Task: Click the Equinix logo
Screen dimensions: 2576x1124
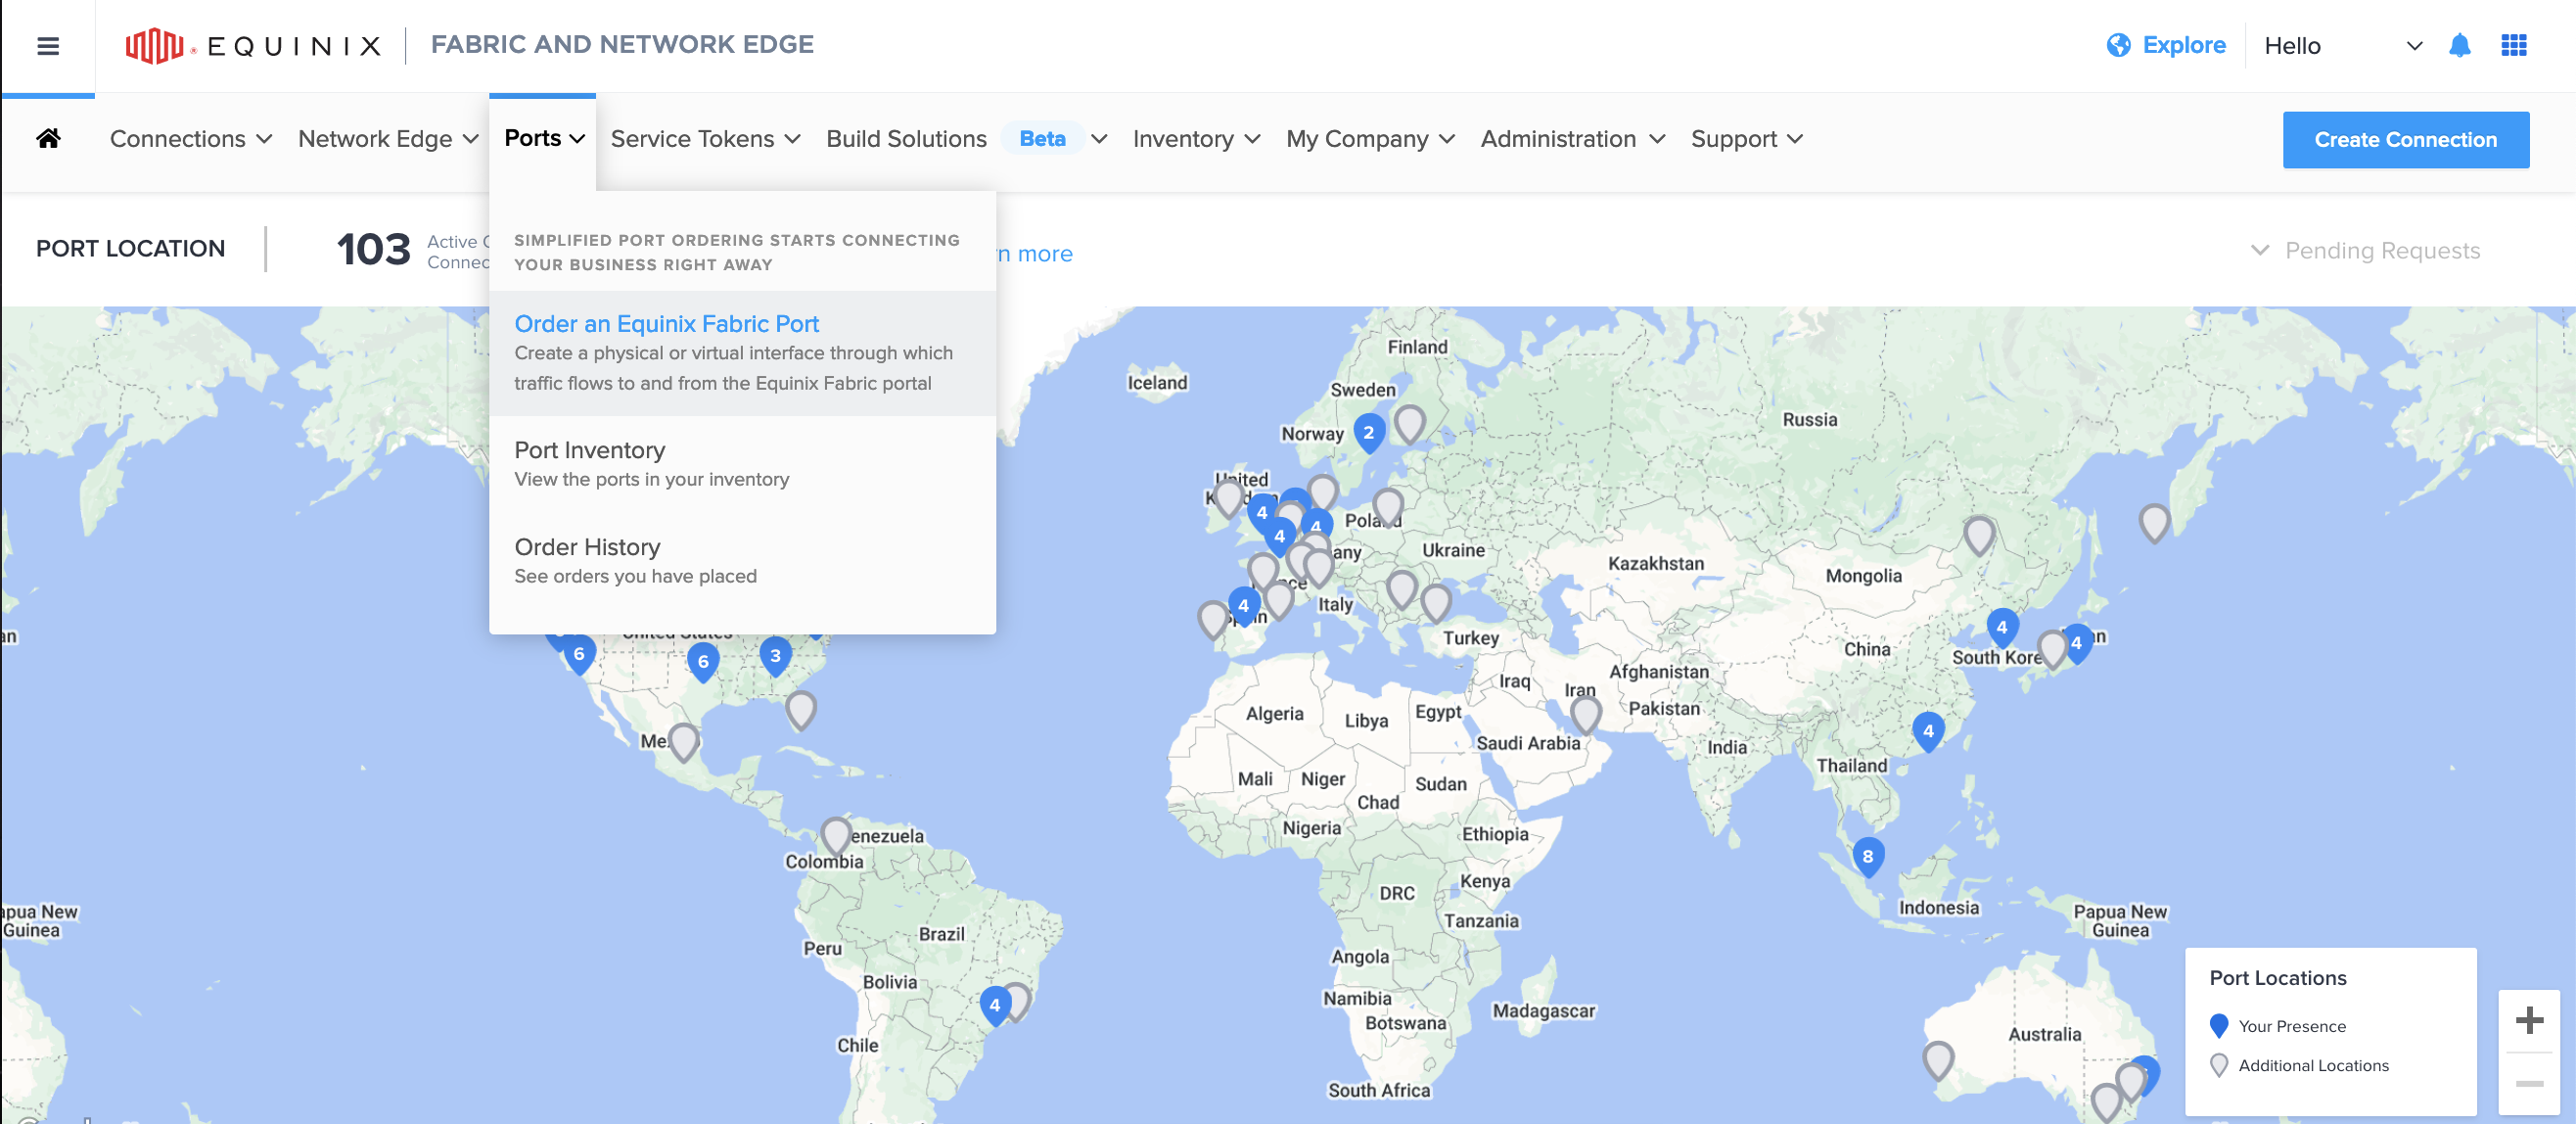Action: tap(253, 45)
